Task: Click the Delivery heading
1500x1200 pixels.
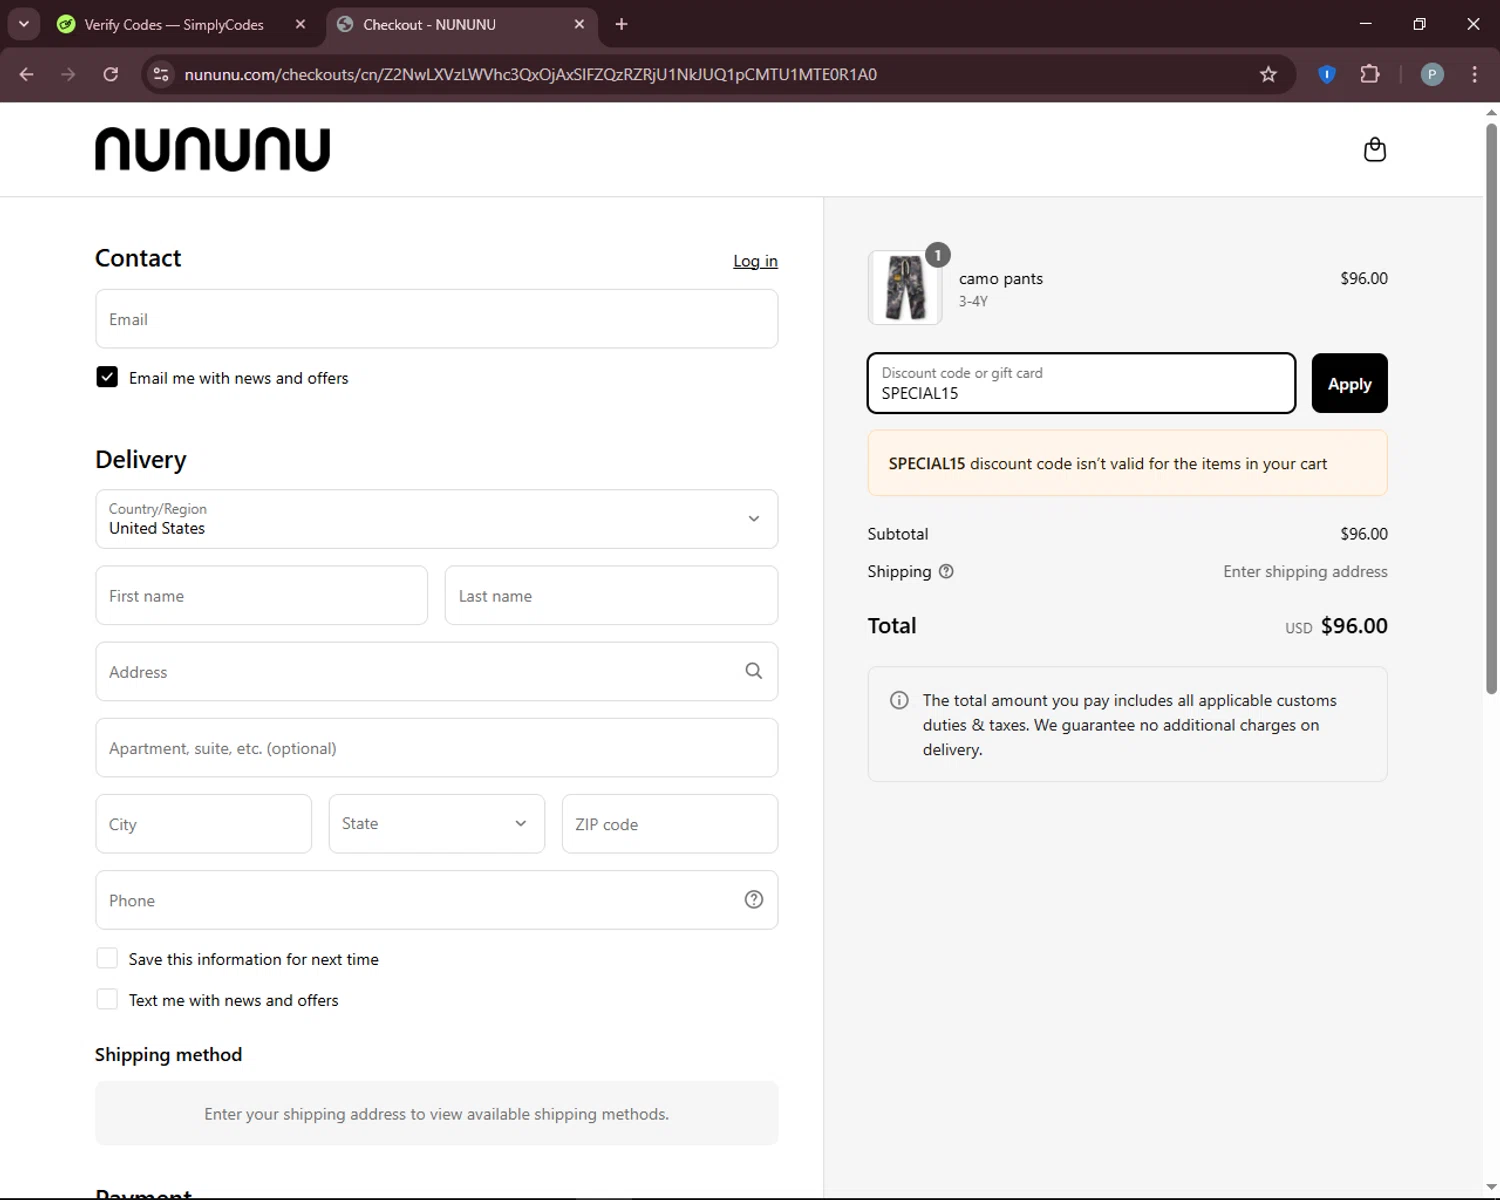Action: click(141, 459)
